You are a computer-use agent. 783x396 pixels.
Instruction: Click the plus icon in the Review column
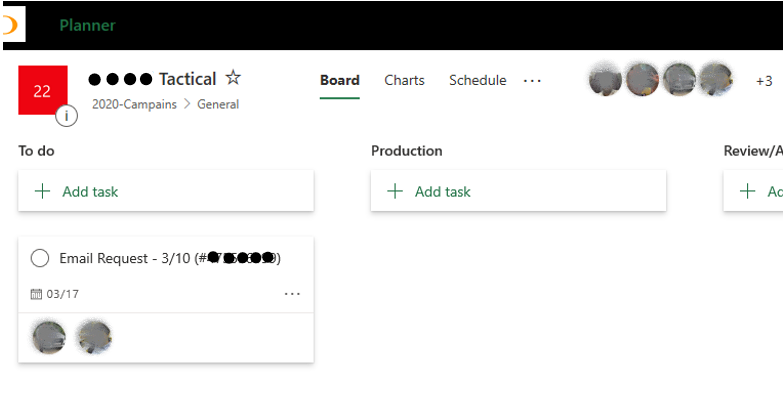pyautogui.click(x=748, y=191)
